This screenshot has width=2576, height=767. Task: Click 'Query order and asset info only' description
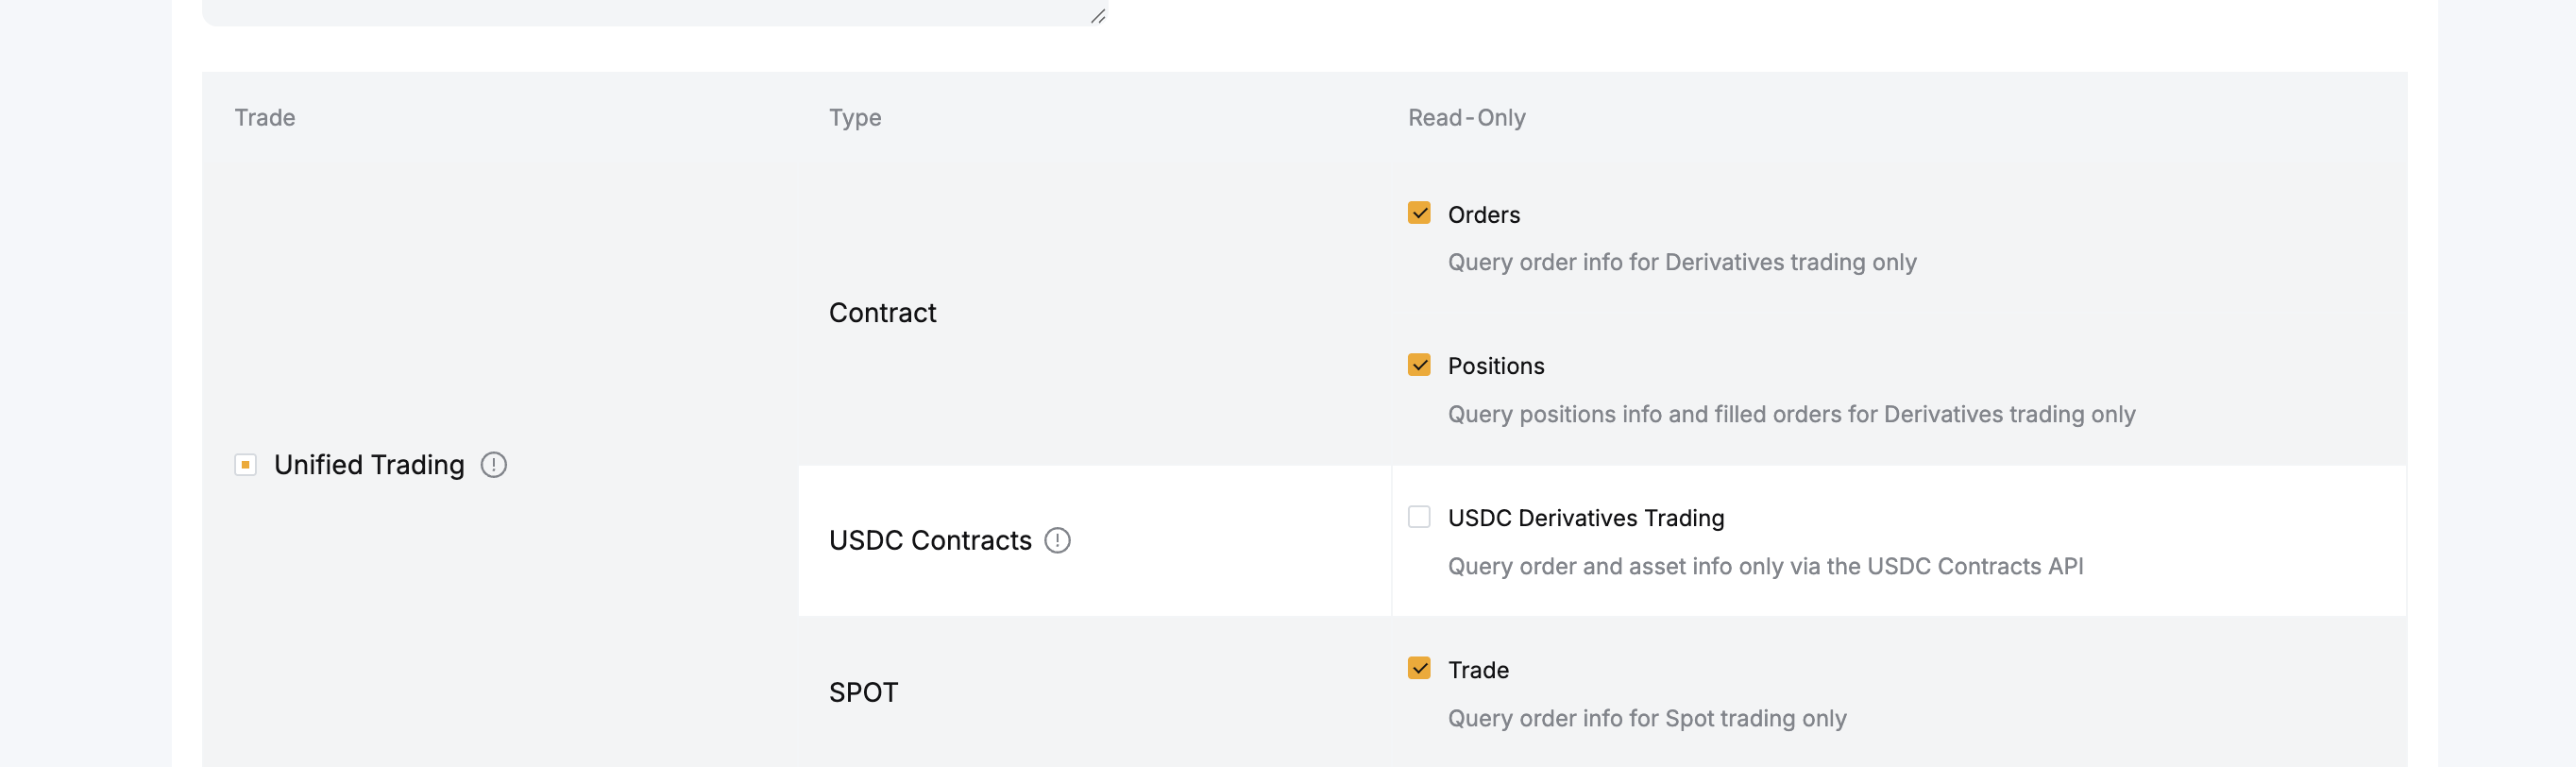coord(1765,566)
